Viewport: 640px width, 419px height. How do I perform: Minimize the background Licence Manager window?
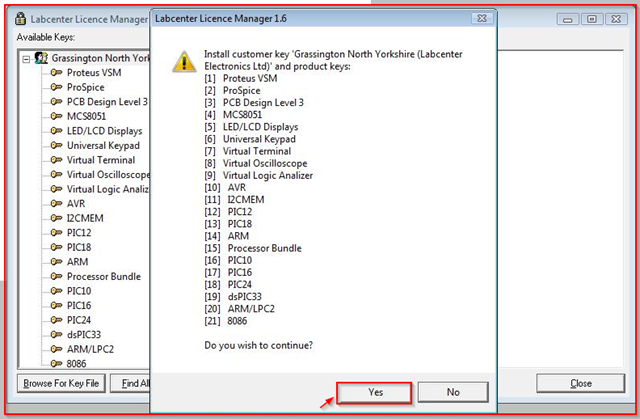[x=568, y=19]
